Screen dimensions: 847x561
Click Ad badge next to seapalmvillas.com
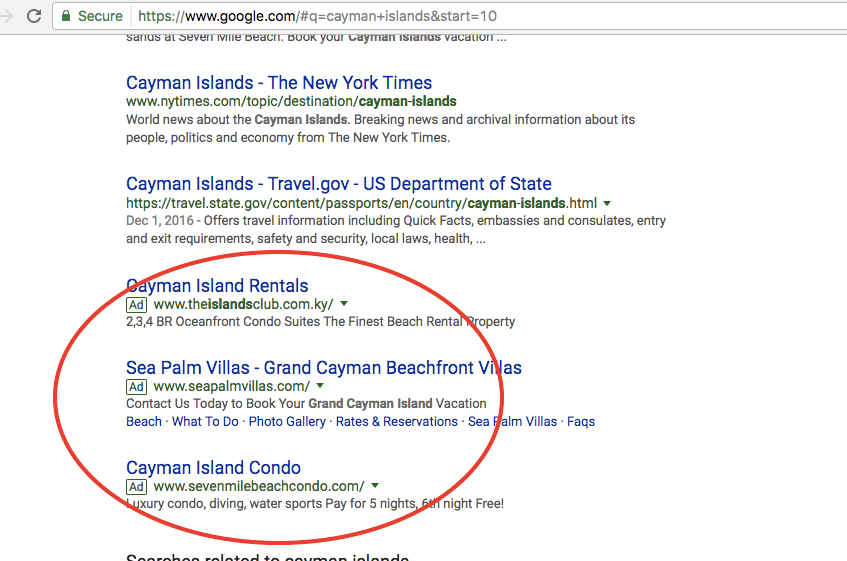[136, 387]
